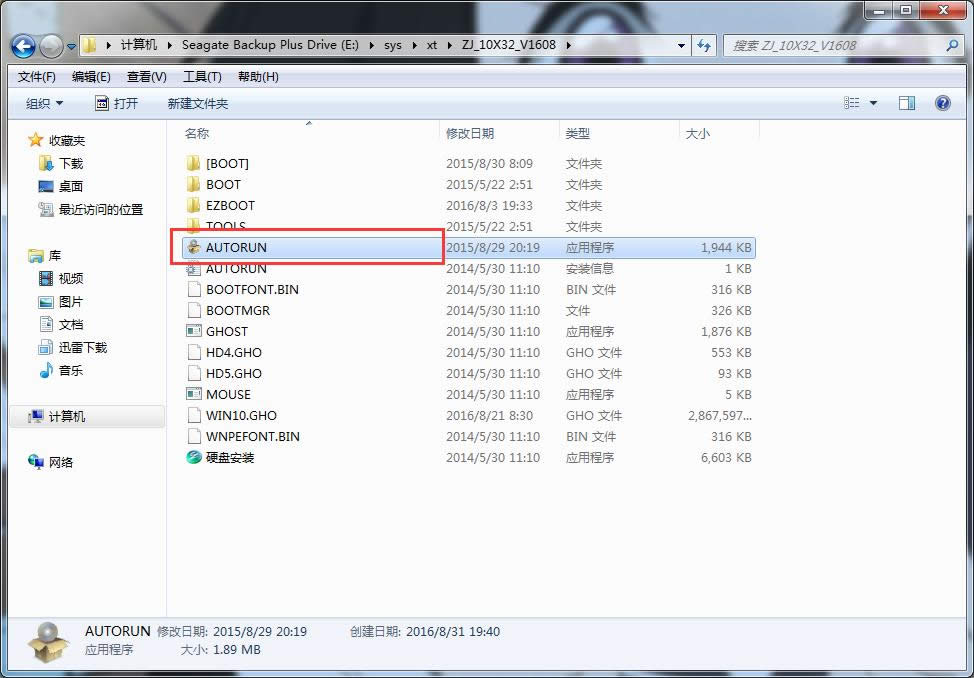The image size is (974, 678).
Task: Select the HD4.GHO file icon
Action: (x=194, y=352)
